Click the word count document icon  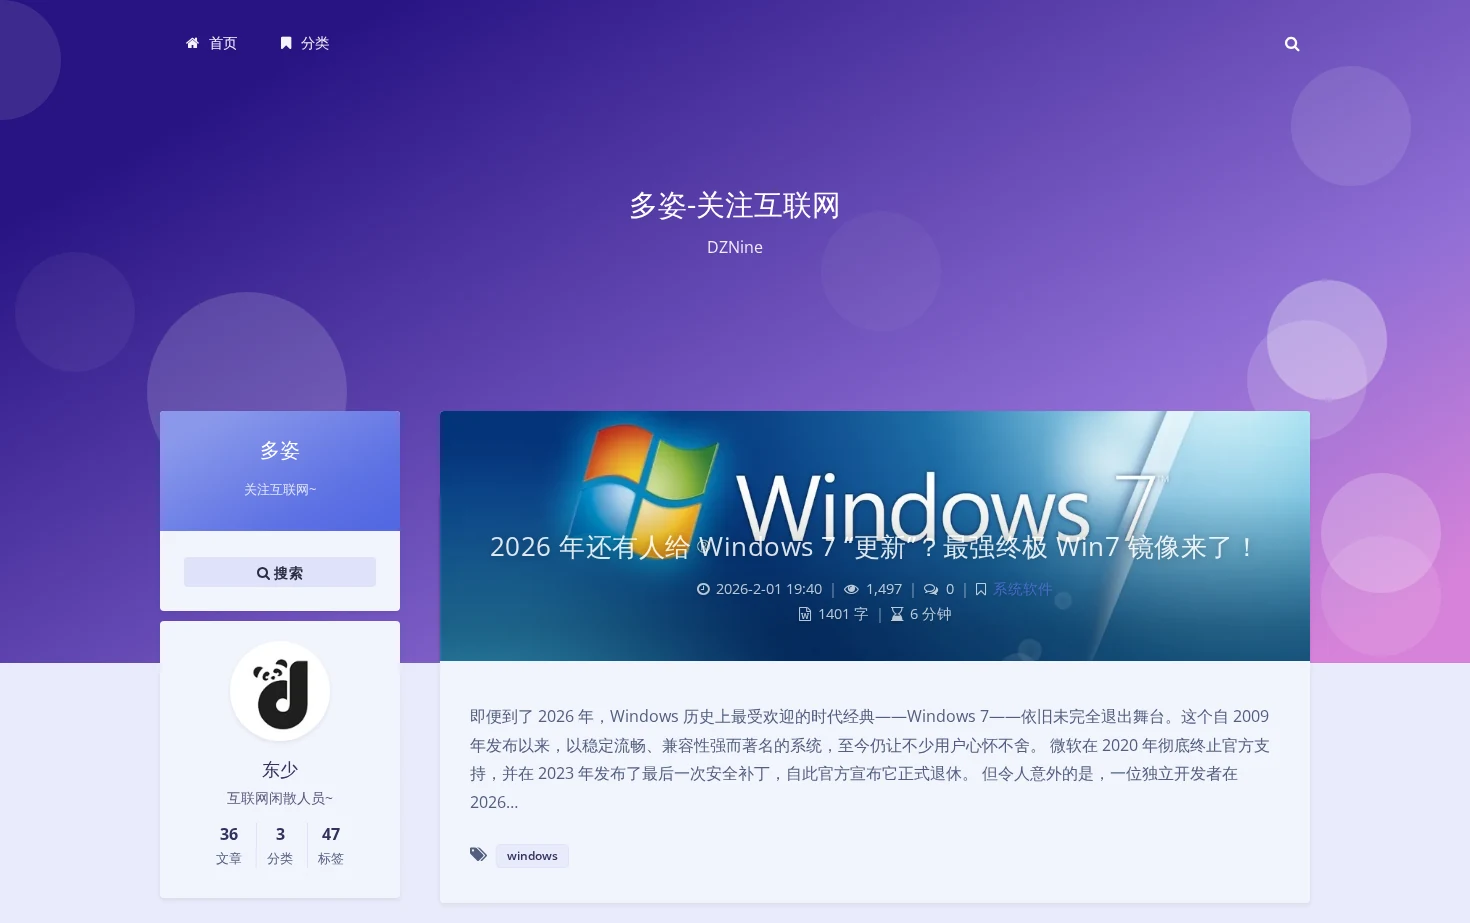click(805, 614)
